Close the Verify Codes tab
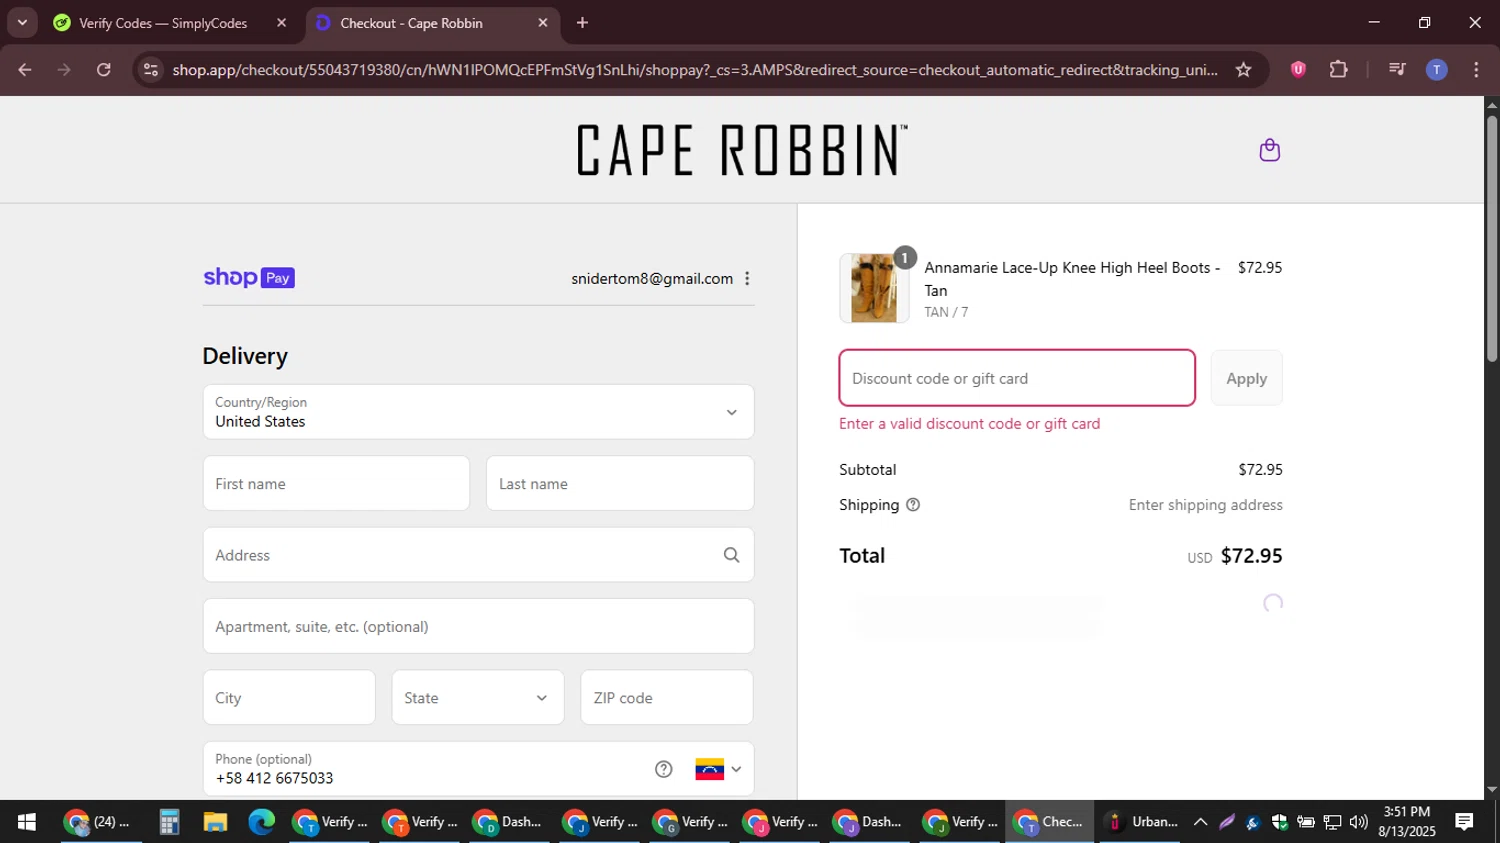Image resolution: width=1500 pixels, height=843 pixels. click(281, 23)
